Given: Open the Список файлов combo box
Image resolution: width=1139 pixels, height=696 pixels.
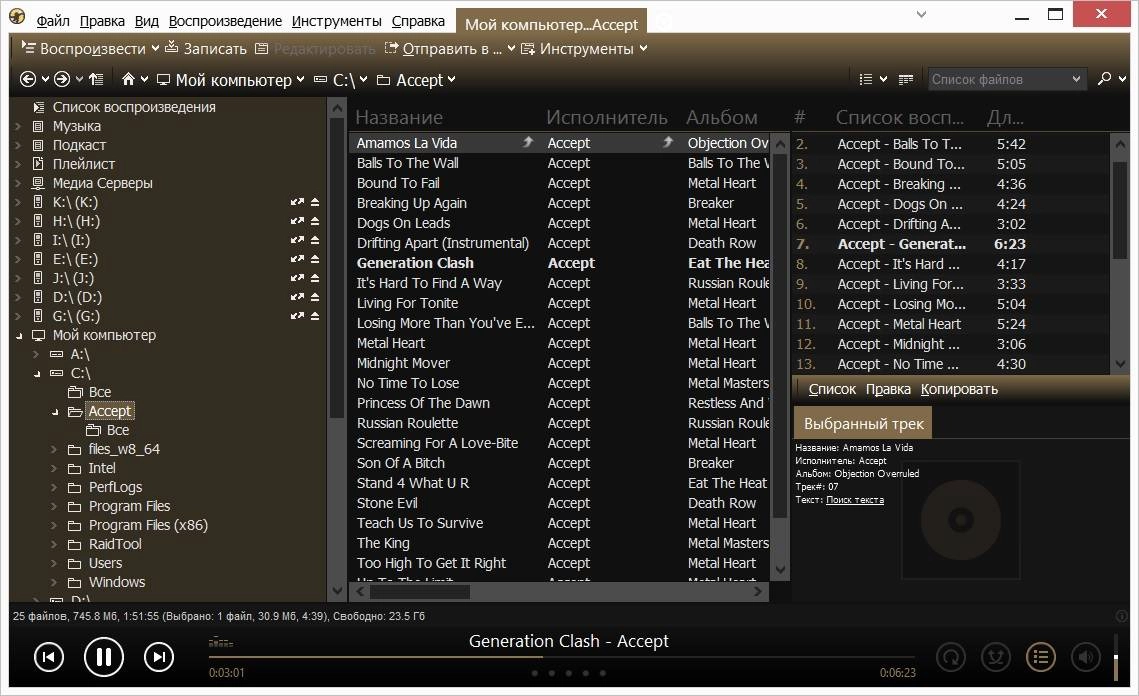Looking at the screenshot, I should click(1007, 79).
